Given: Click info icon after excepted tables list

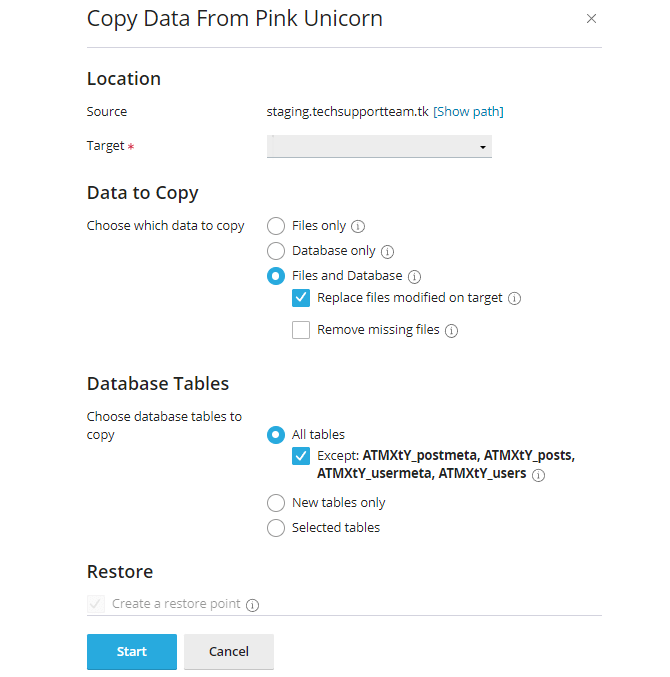Looking at the screenshot, I should pos(539,475).
